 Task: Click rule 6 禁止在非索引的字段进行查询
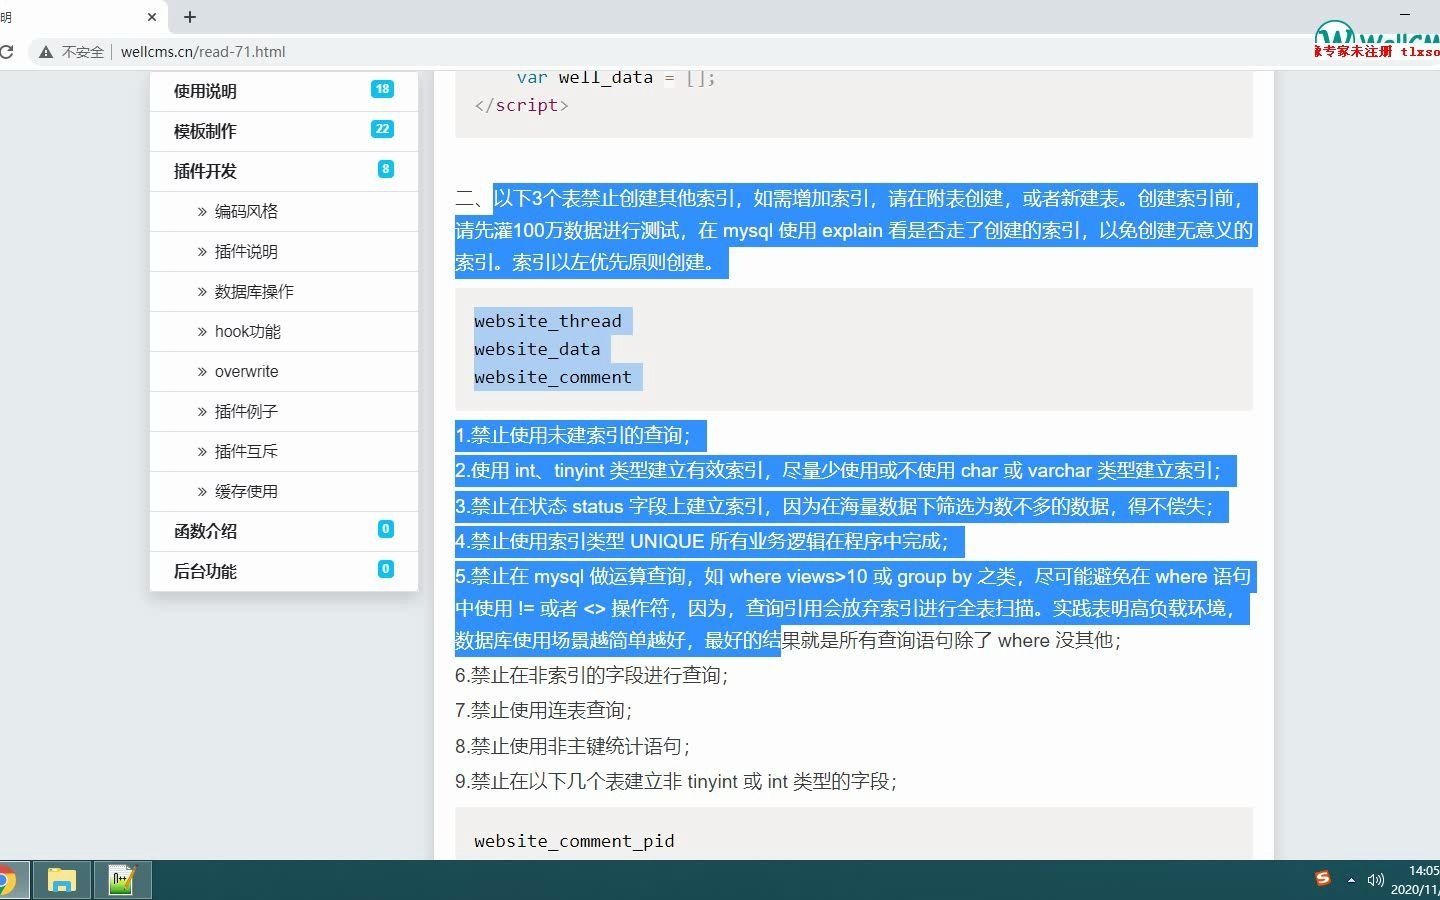(x=592, y=675)
